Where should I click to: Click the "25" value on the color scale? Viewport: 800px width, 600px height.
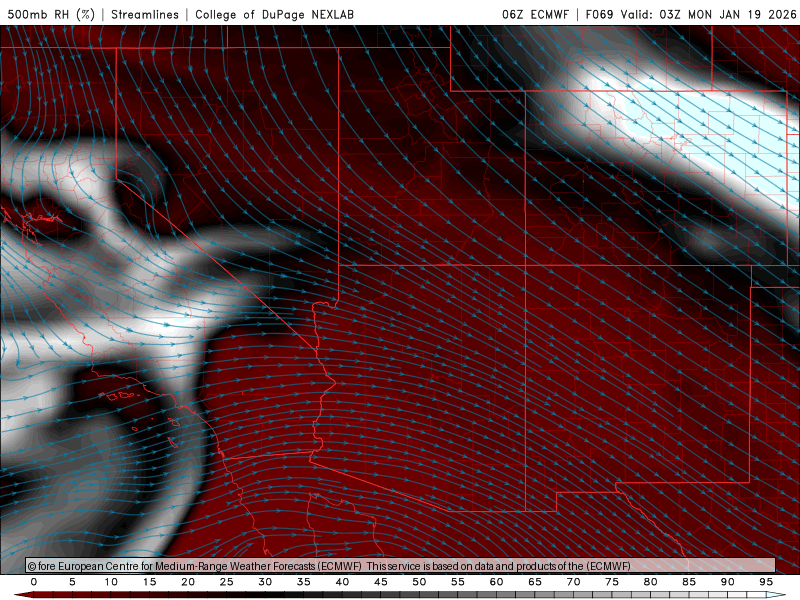227,582
